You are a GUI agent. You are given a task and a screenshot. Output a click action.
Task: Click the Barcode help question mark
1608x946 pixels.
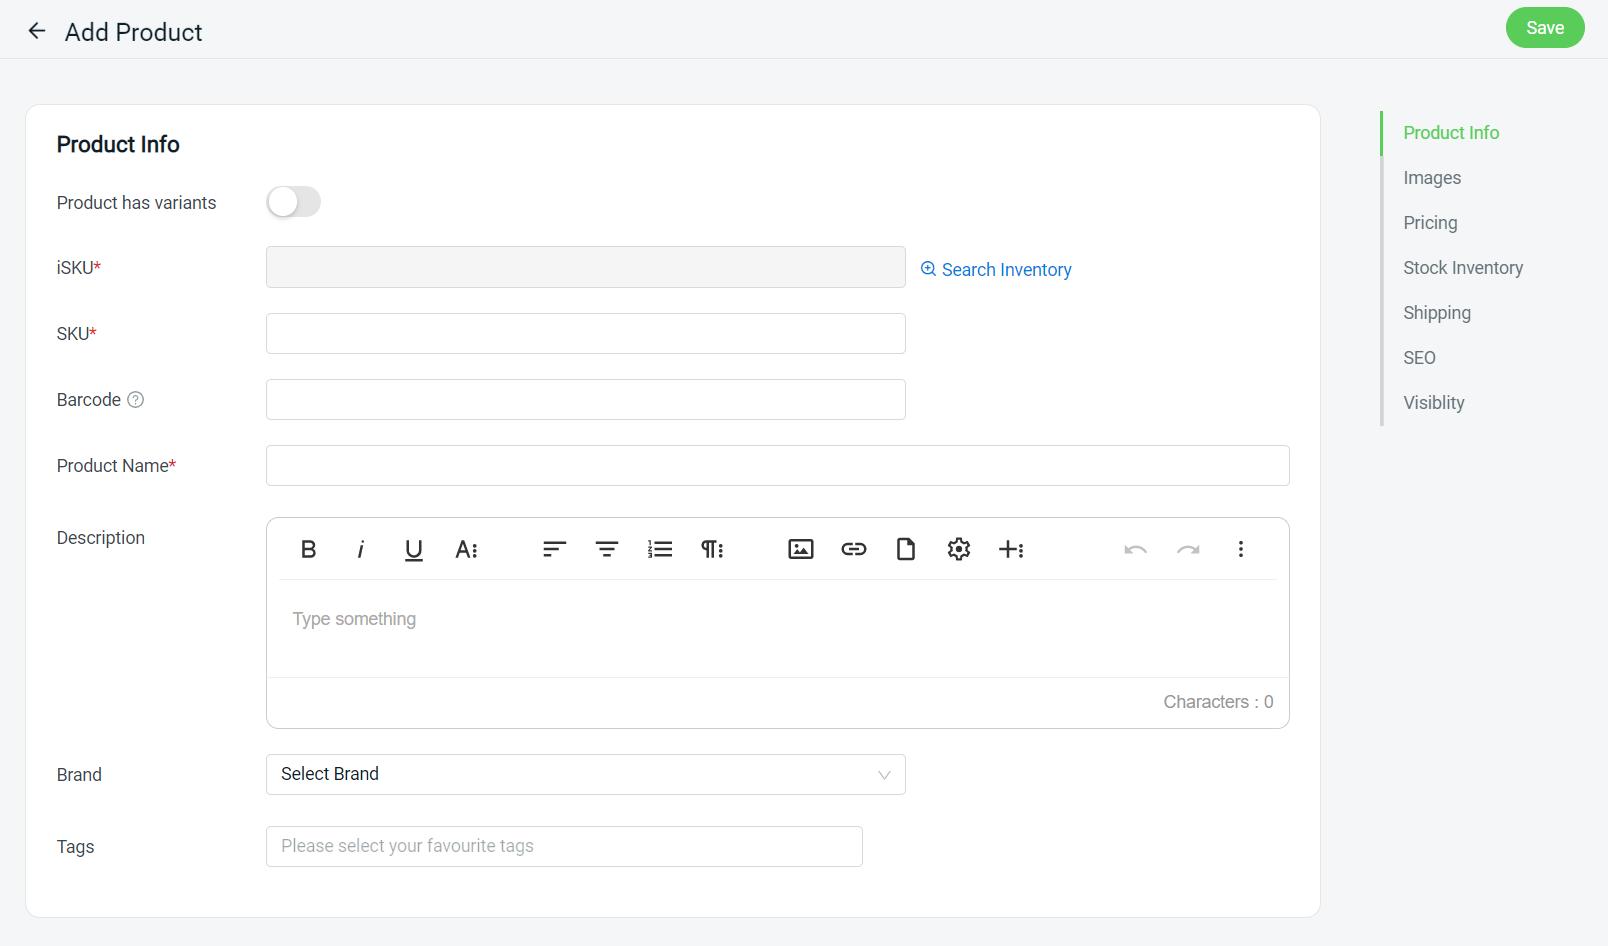136,399
